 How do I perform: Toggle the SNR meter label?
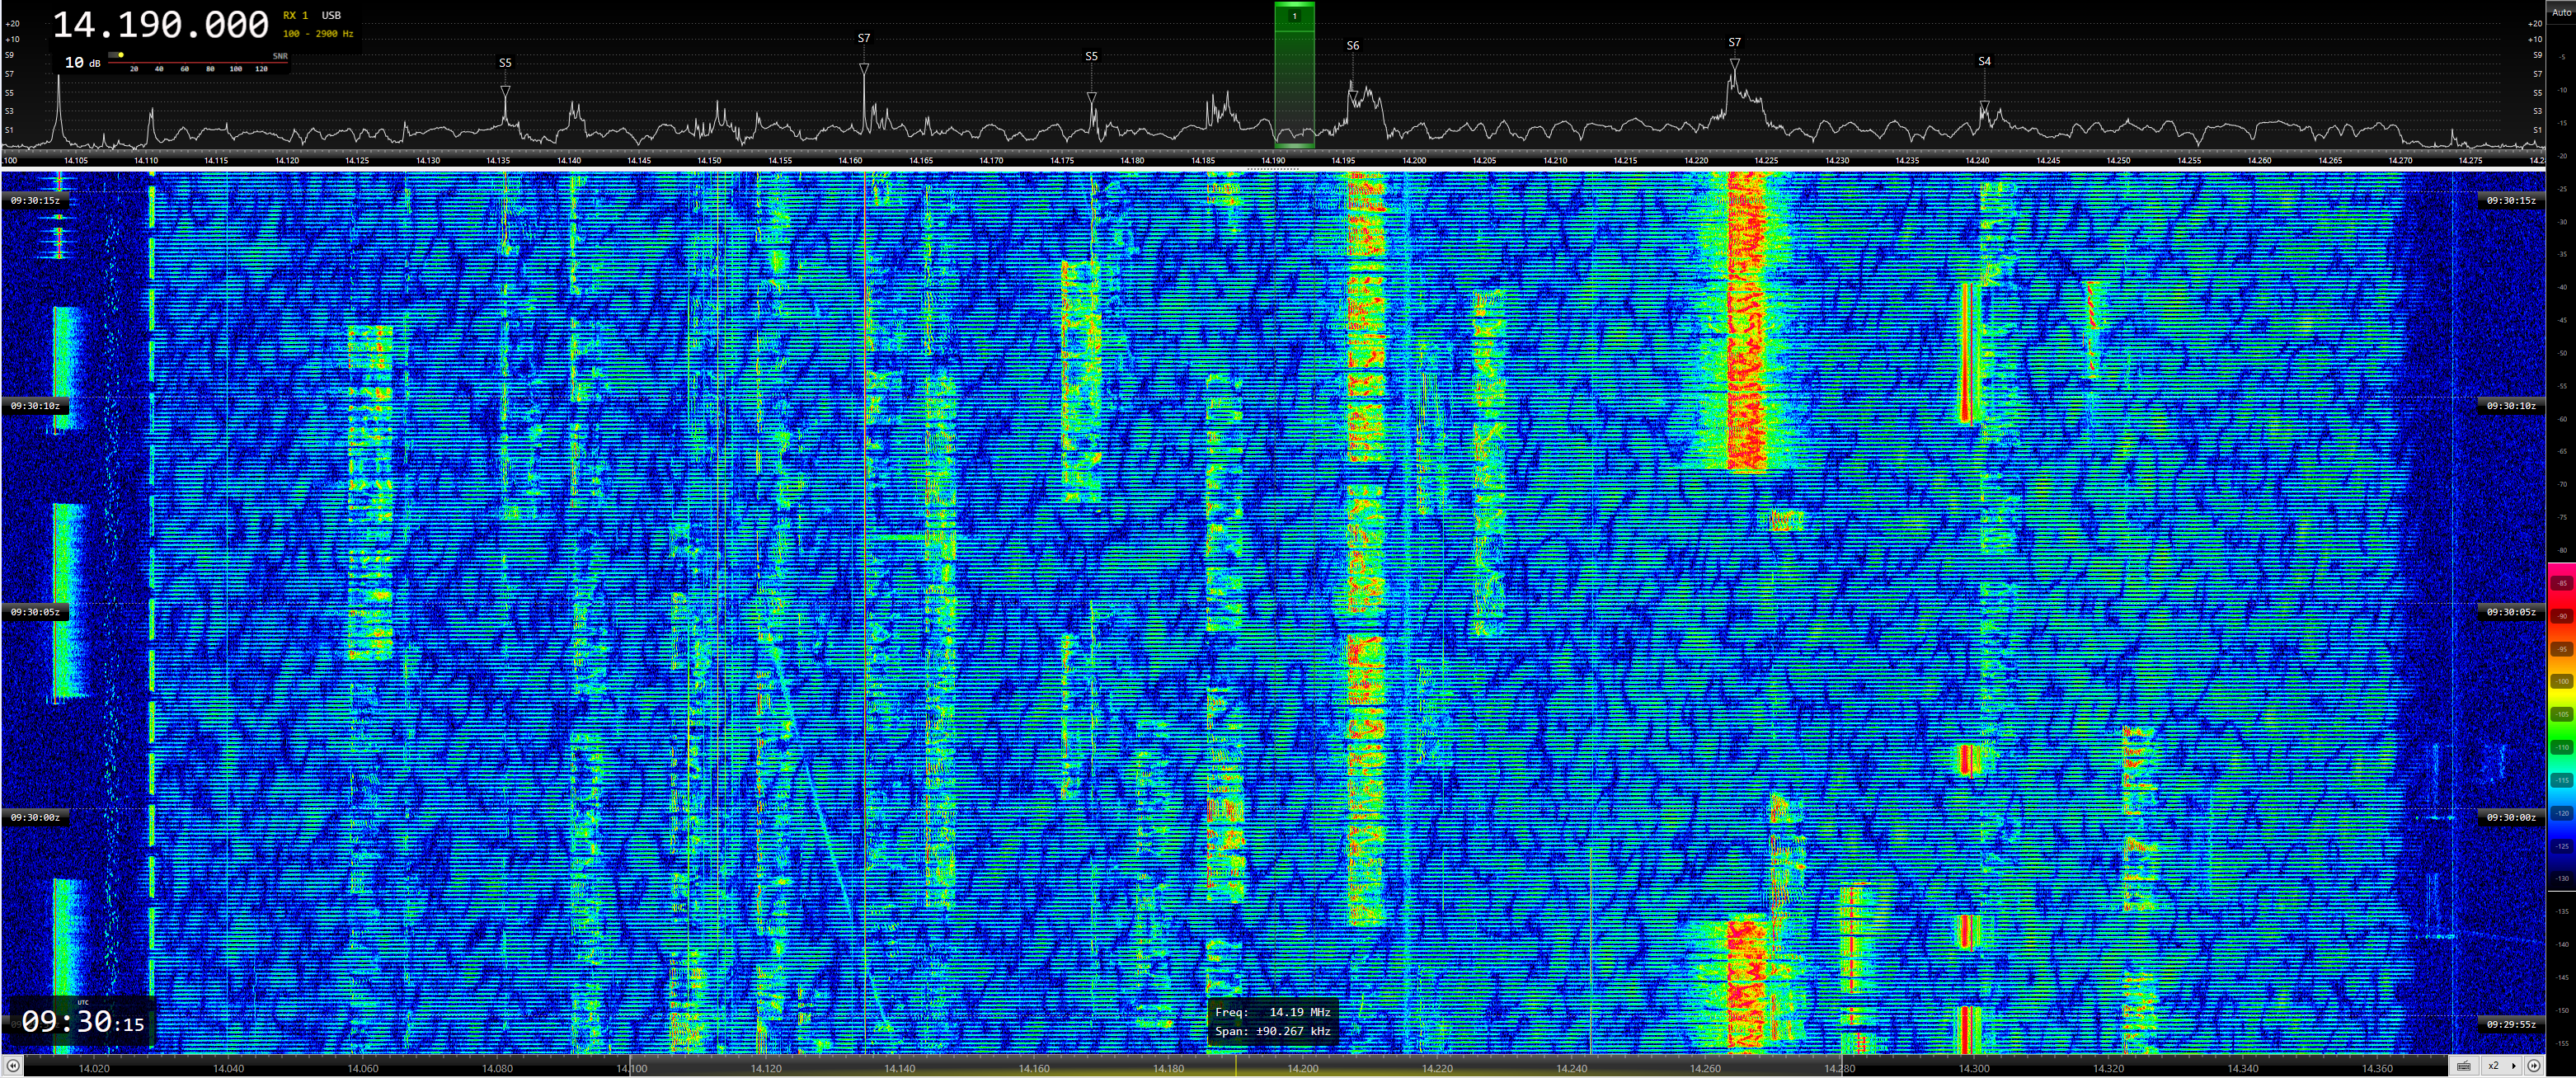pyautogui.click(x=280, y=56)
